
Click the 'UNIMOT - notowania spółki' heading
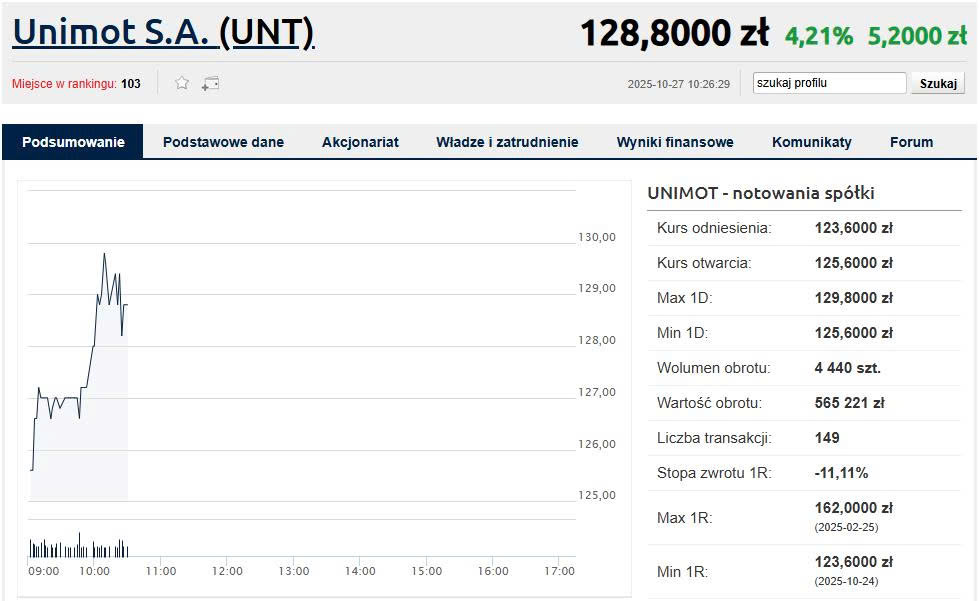click(x=760, y=193)
